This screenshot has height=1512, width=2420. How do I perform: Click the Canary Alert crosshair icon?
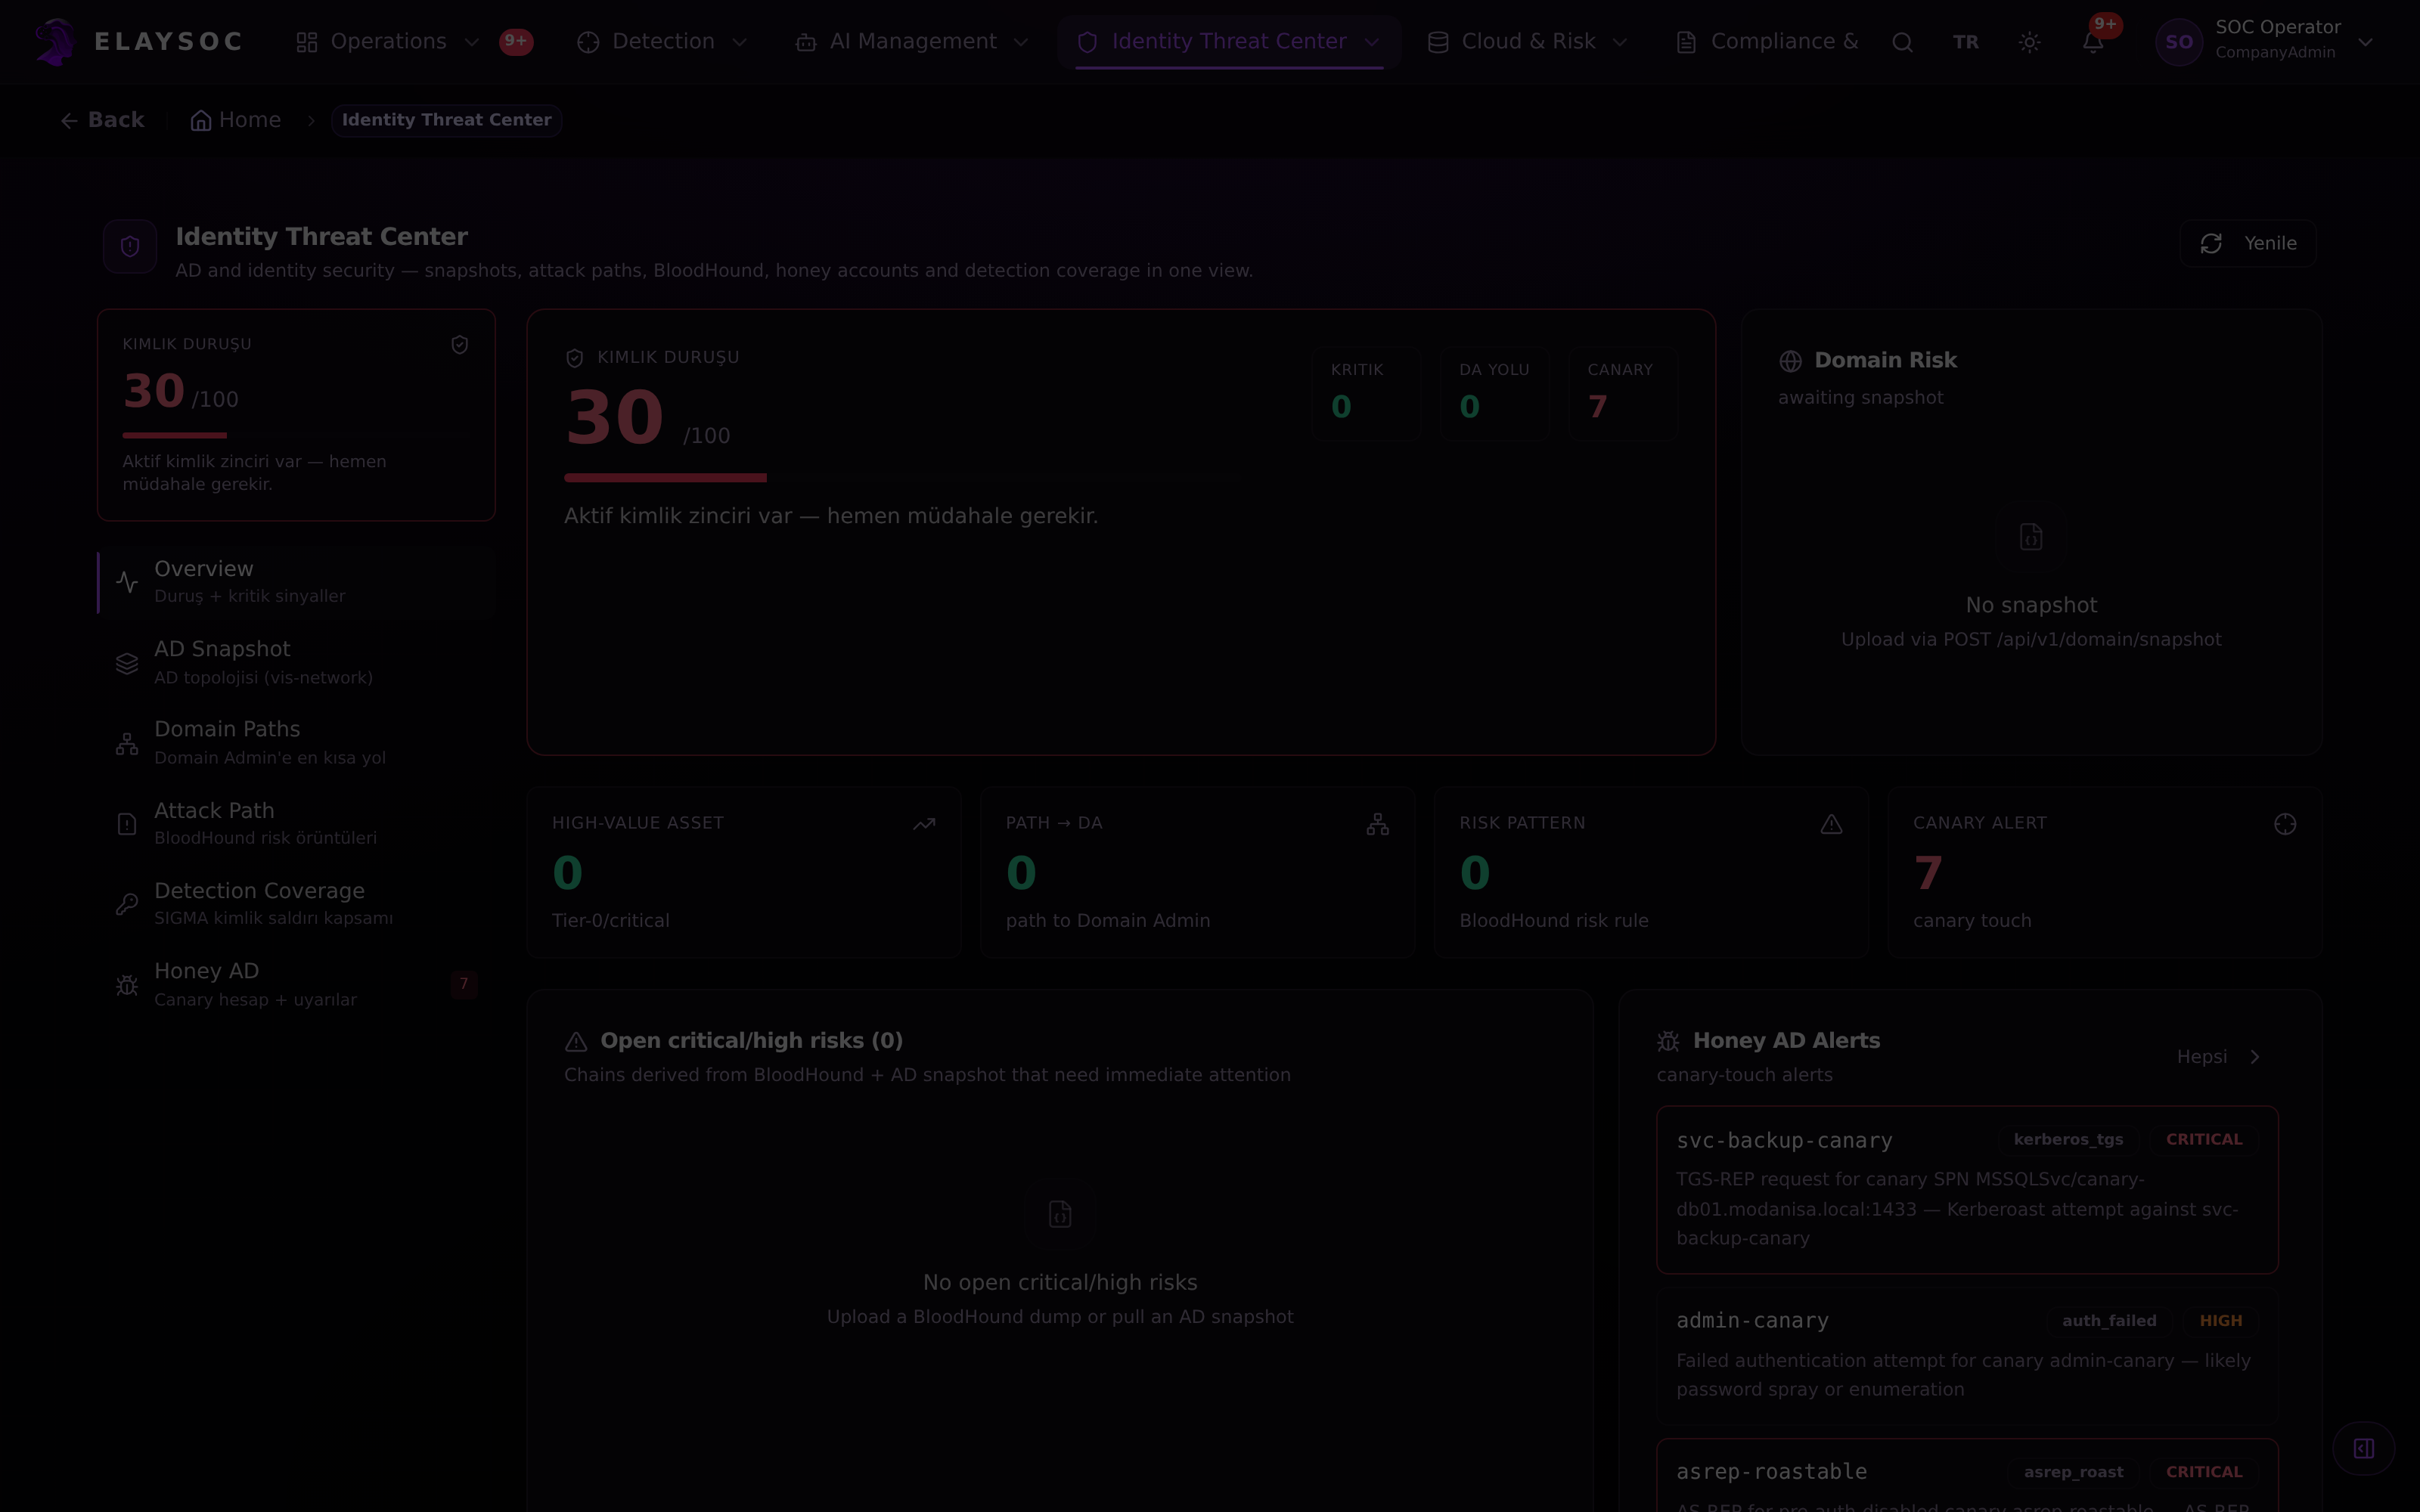click(2285, 824)
